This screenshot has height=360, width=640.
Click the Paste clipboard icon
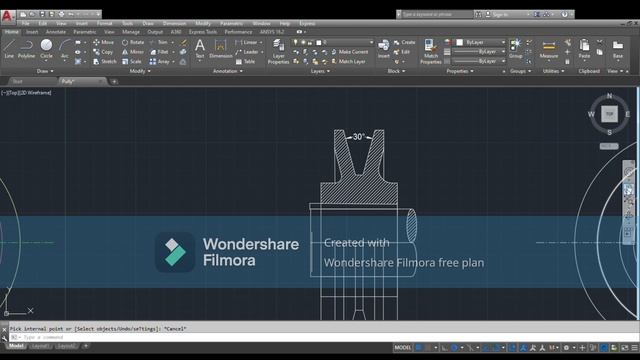584,49
